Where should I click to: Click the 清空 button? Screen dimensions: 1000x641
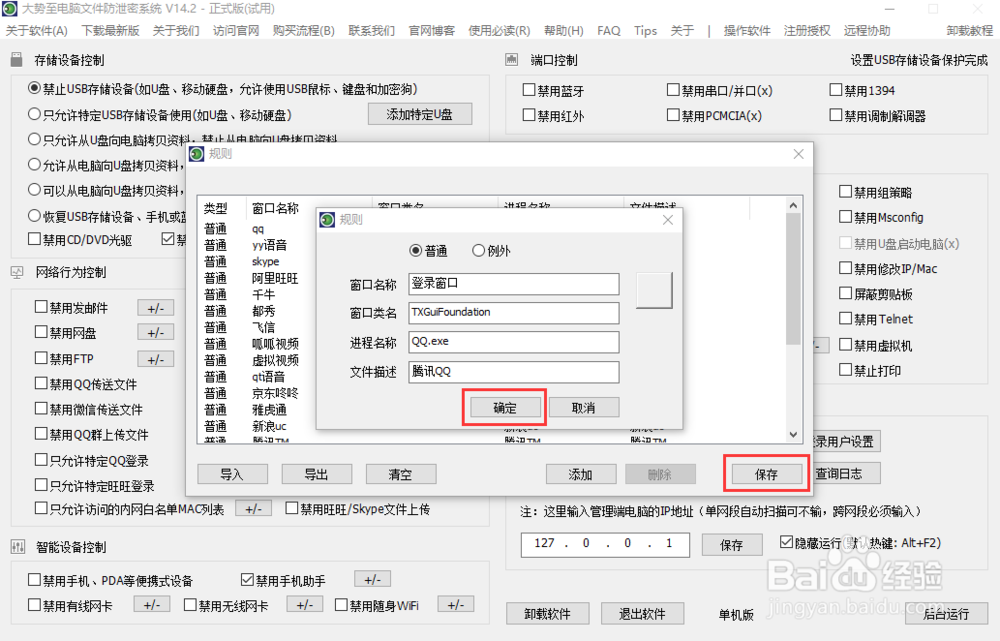point(401,474)
